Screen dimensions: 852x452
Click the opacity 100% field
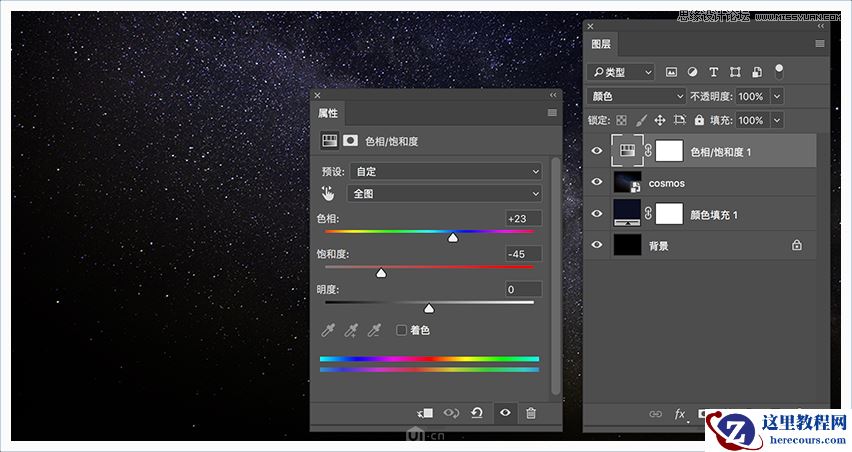(753, 96)
